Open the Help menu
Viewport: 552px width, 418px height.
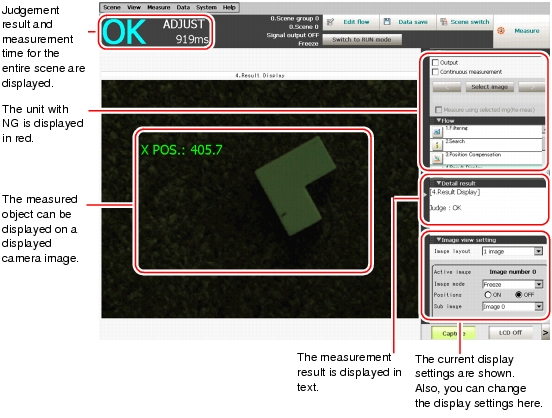point(229,7)
